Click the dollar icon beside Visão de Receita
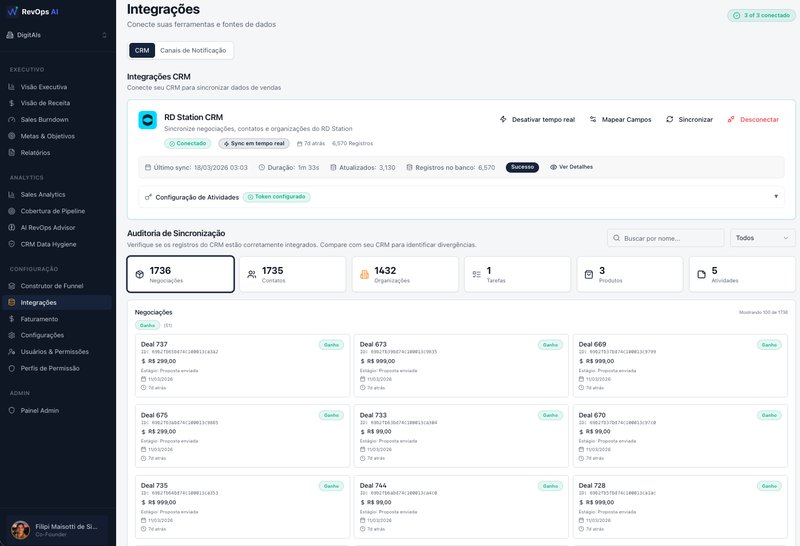Screen dimensions: 800x546 [x=12, y=103]
